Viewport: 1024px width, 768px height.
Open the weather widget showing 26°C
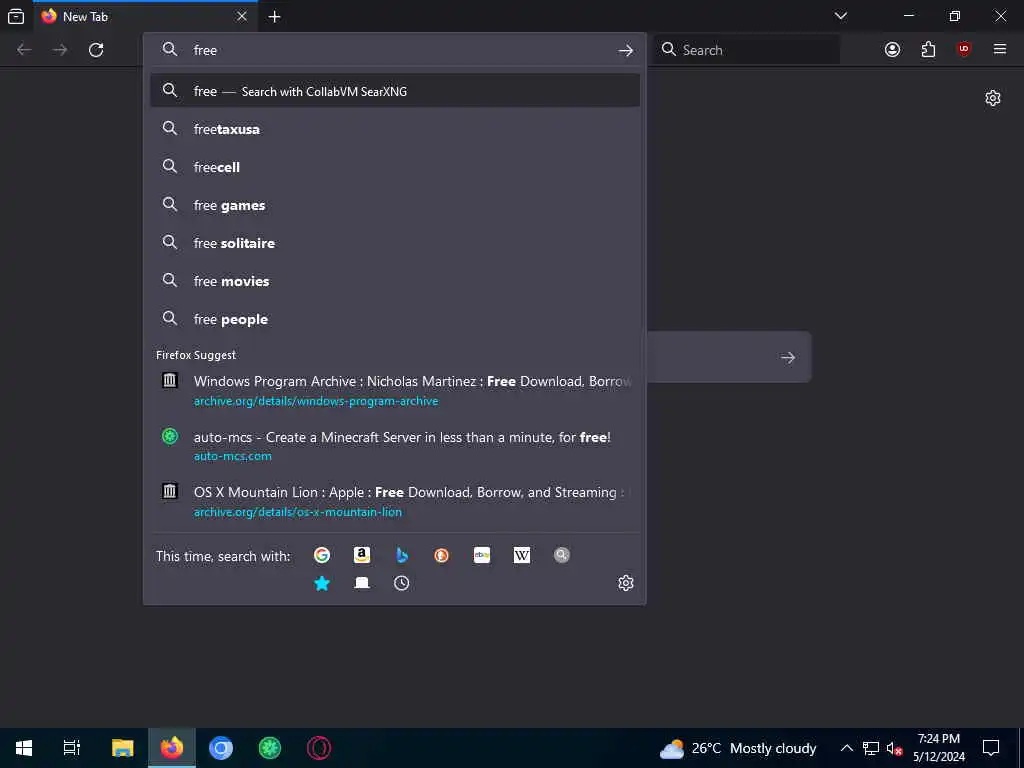(x=738, y=748)
